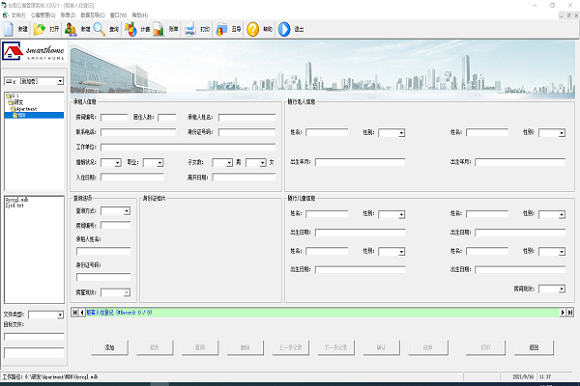
Task: Go to first record with navigator arrow
Action: [75, 312]
